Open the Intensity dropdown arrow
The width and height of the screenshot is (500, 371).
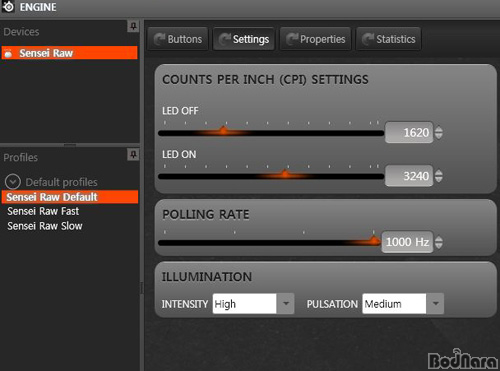[285, 303]
